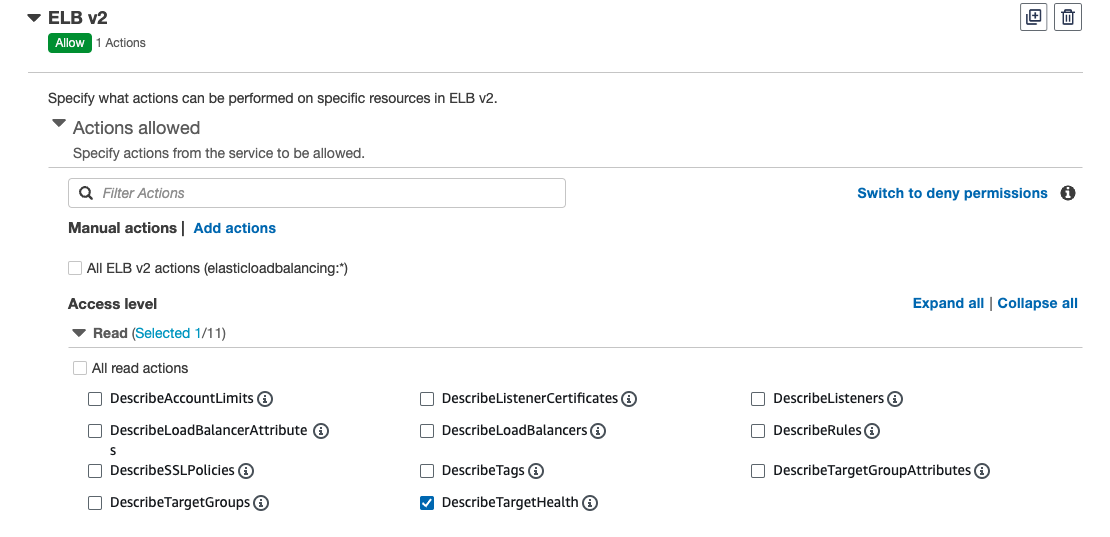The height and width of the screenshot is (537, 1110).
Task: Click Collapse all access levels
Action: coord(1037,303)
